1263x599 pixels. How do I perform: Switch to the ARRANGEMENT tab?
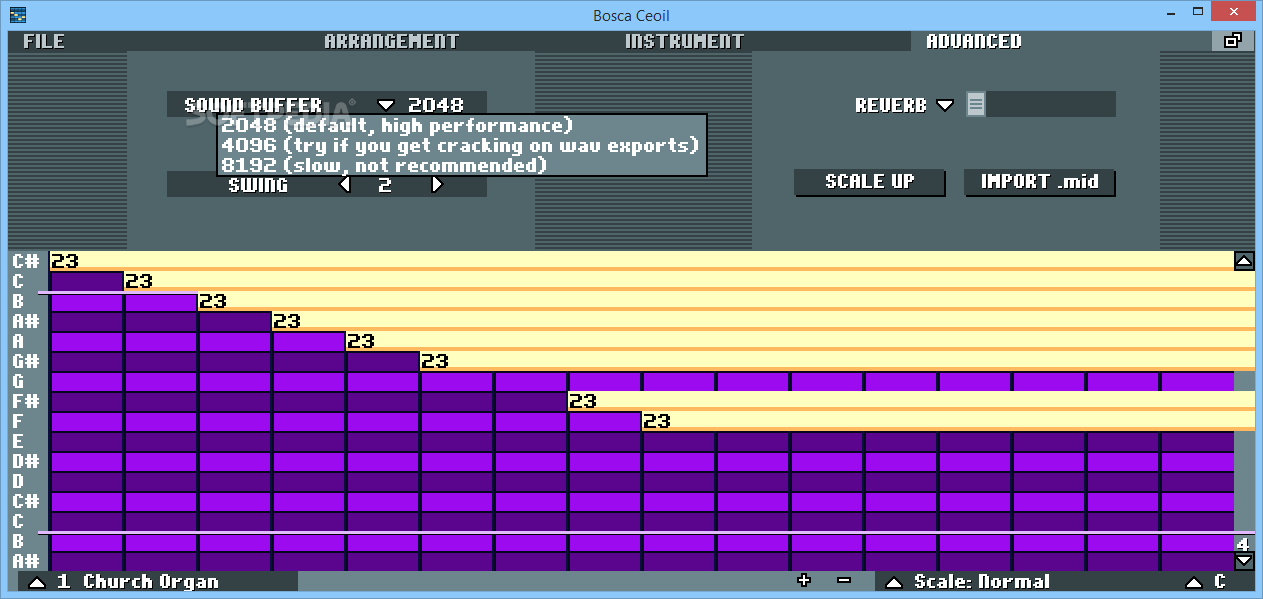click(391, 41)
